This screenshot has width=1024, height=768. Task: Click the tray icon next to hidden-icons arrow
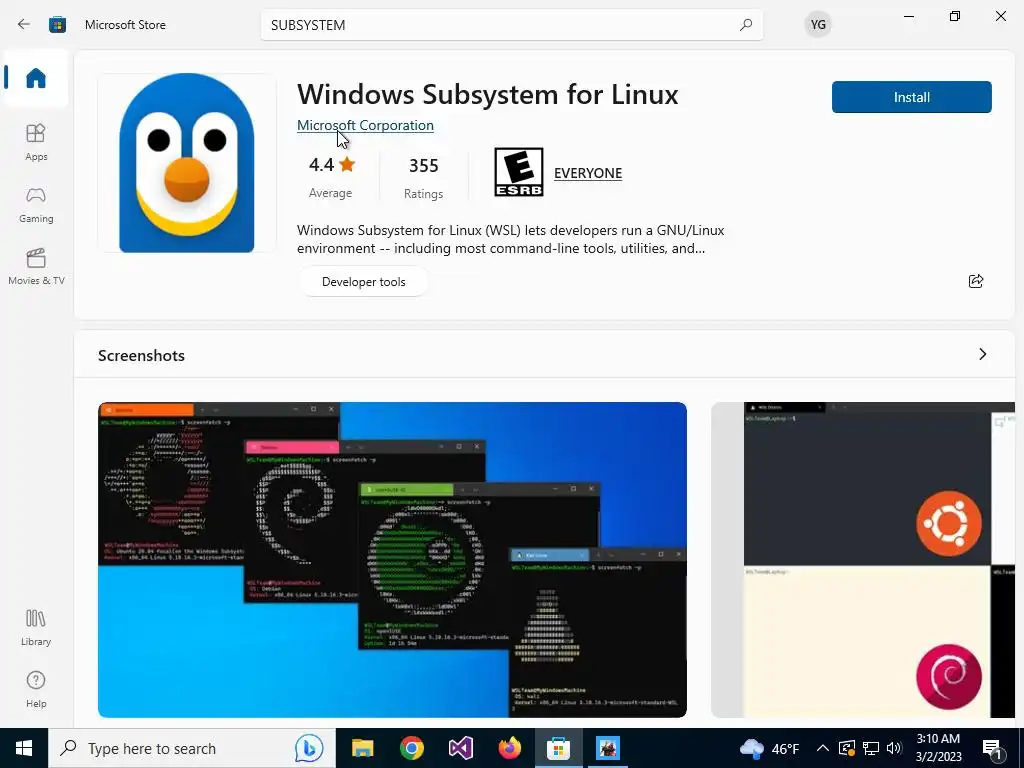tap(846, 748)
